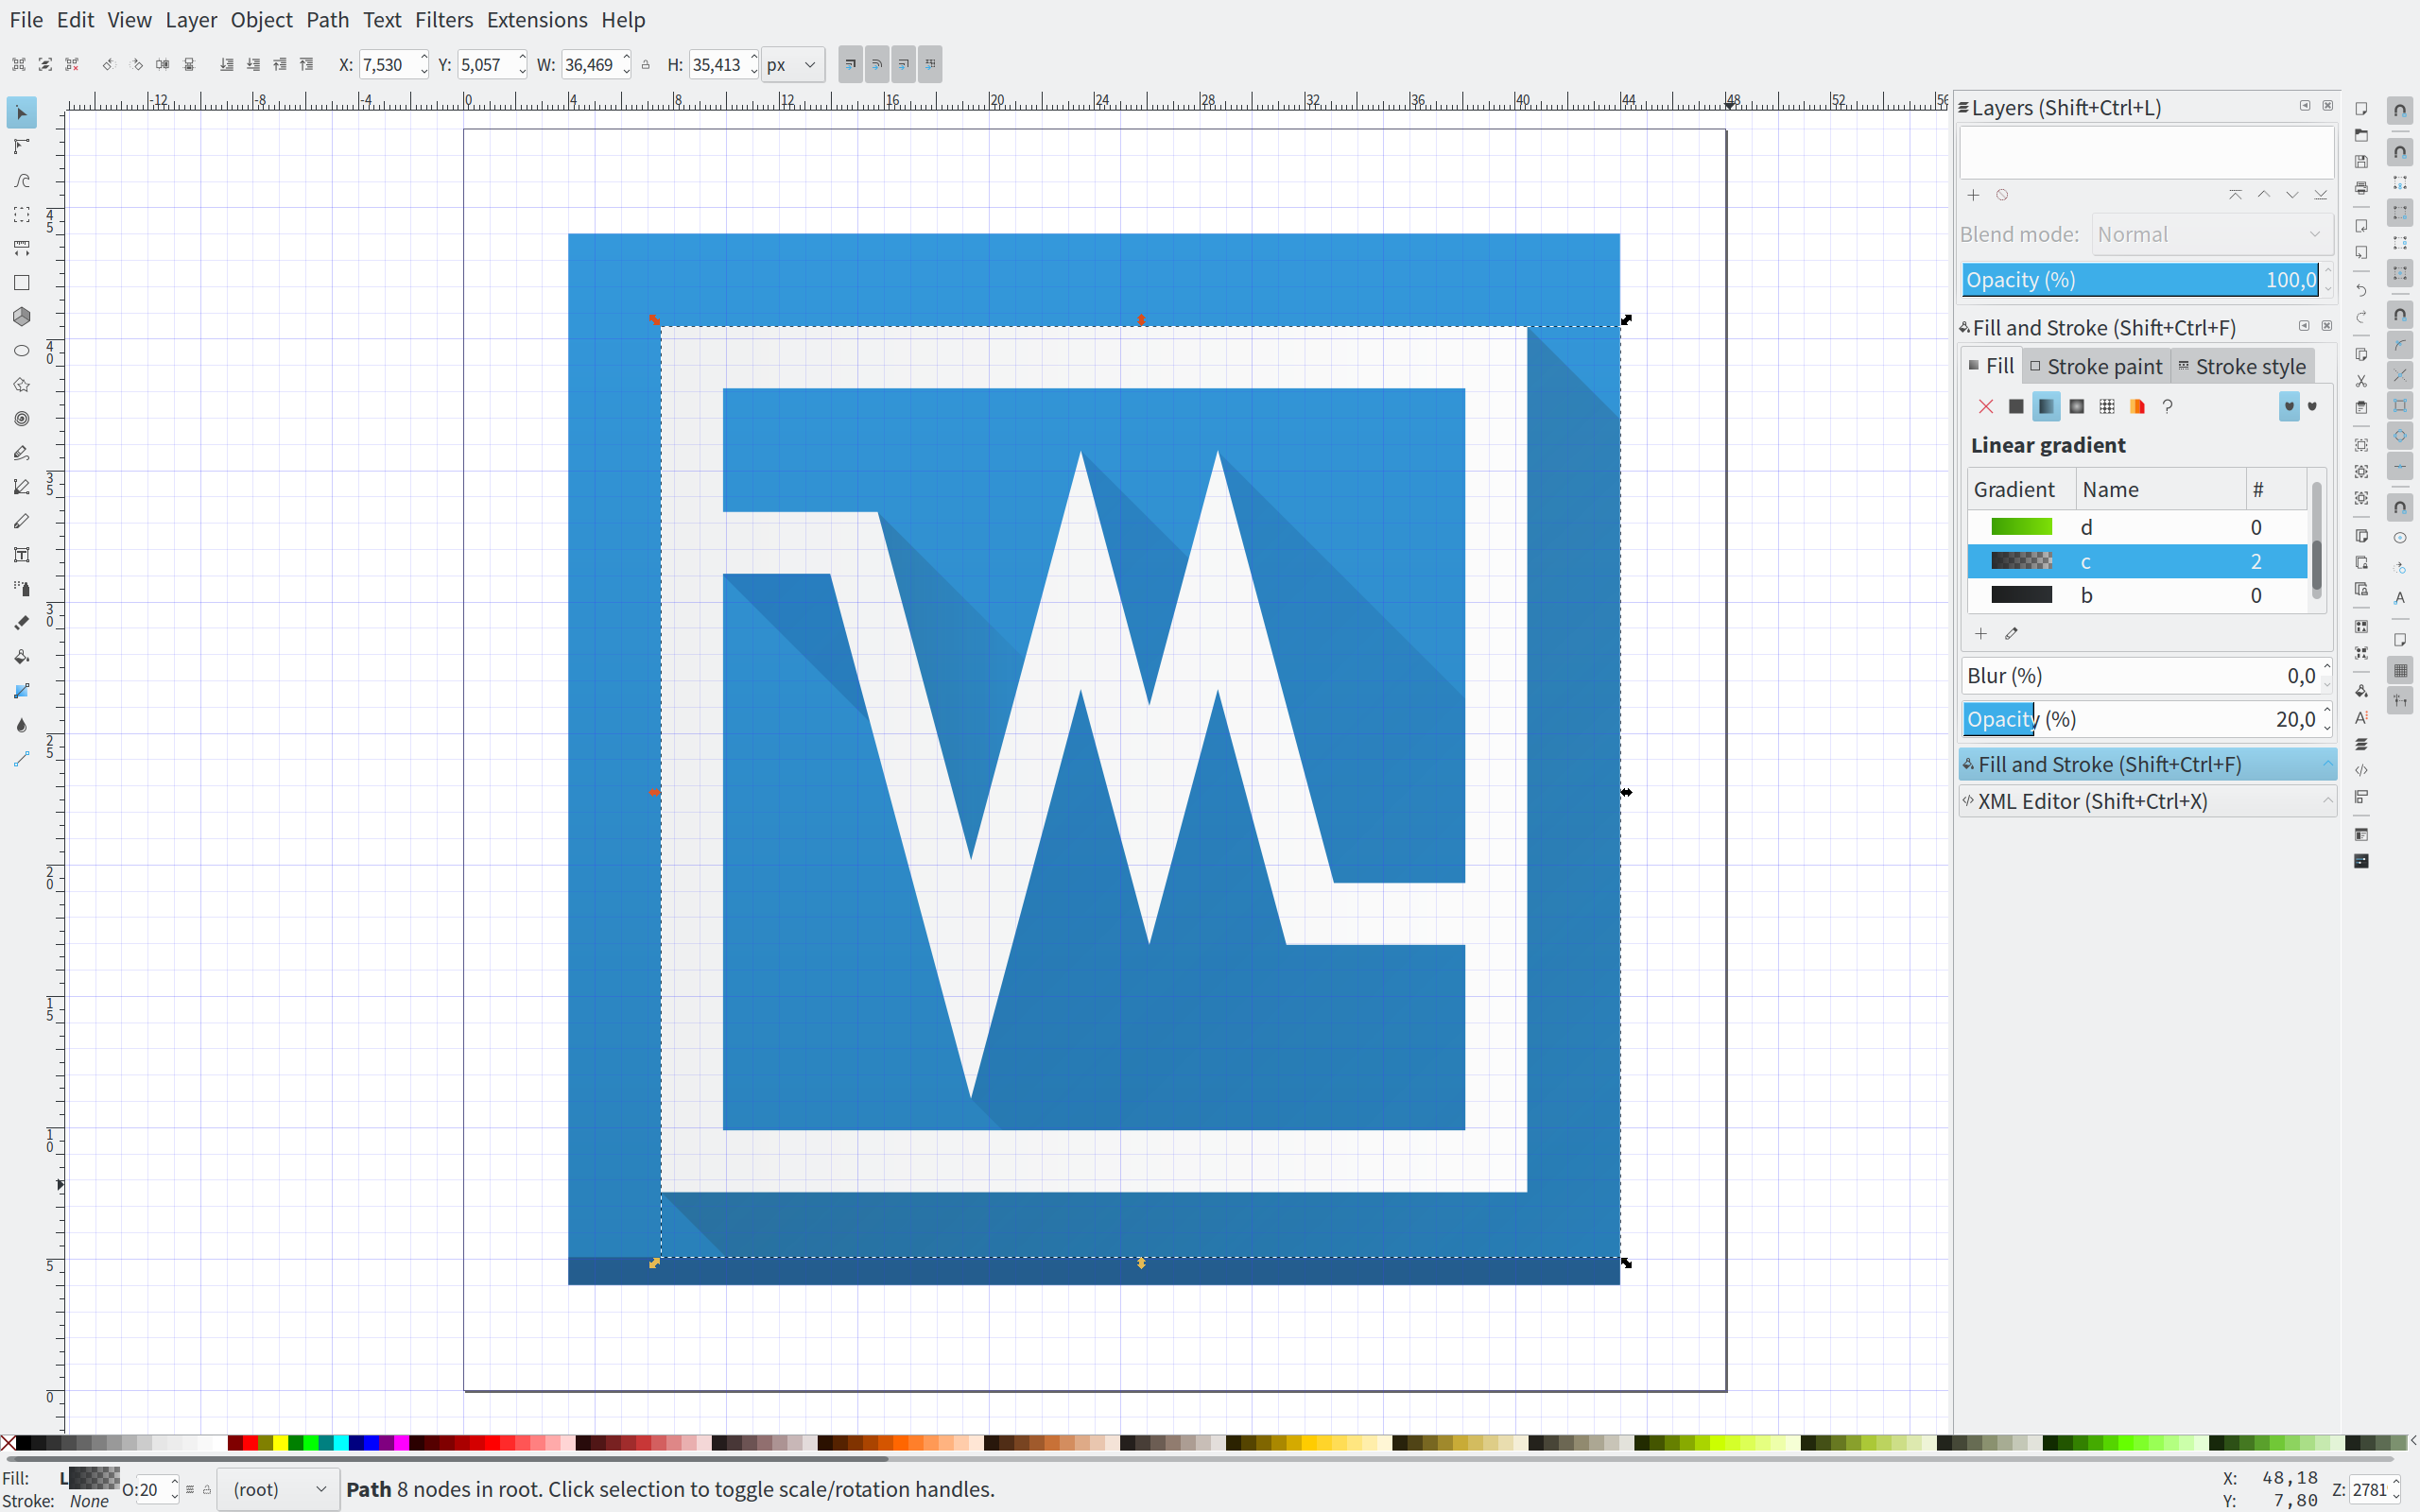Pick the 3D Box tool
The image size is (2420, 1512).
pos(21,317)
